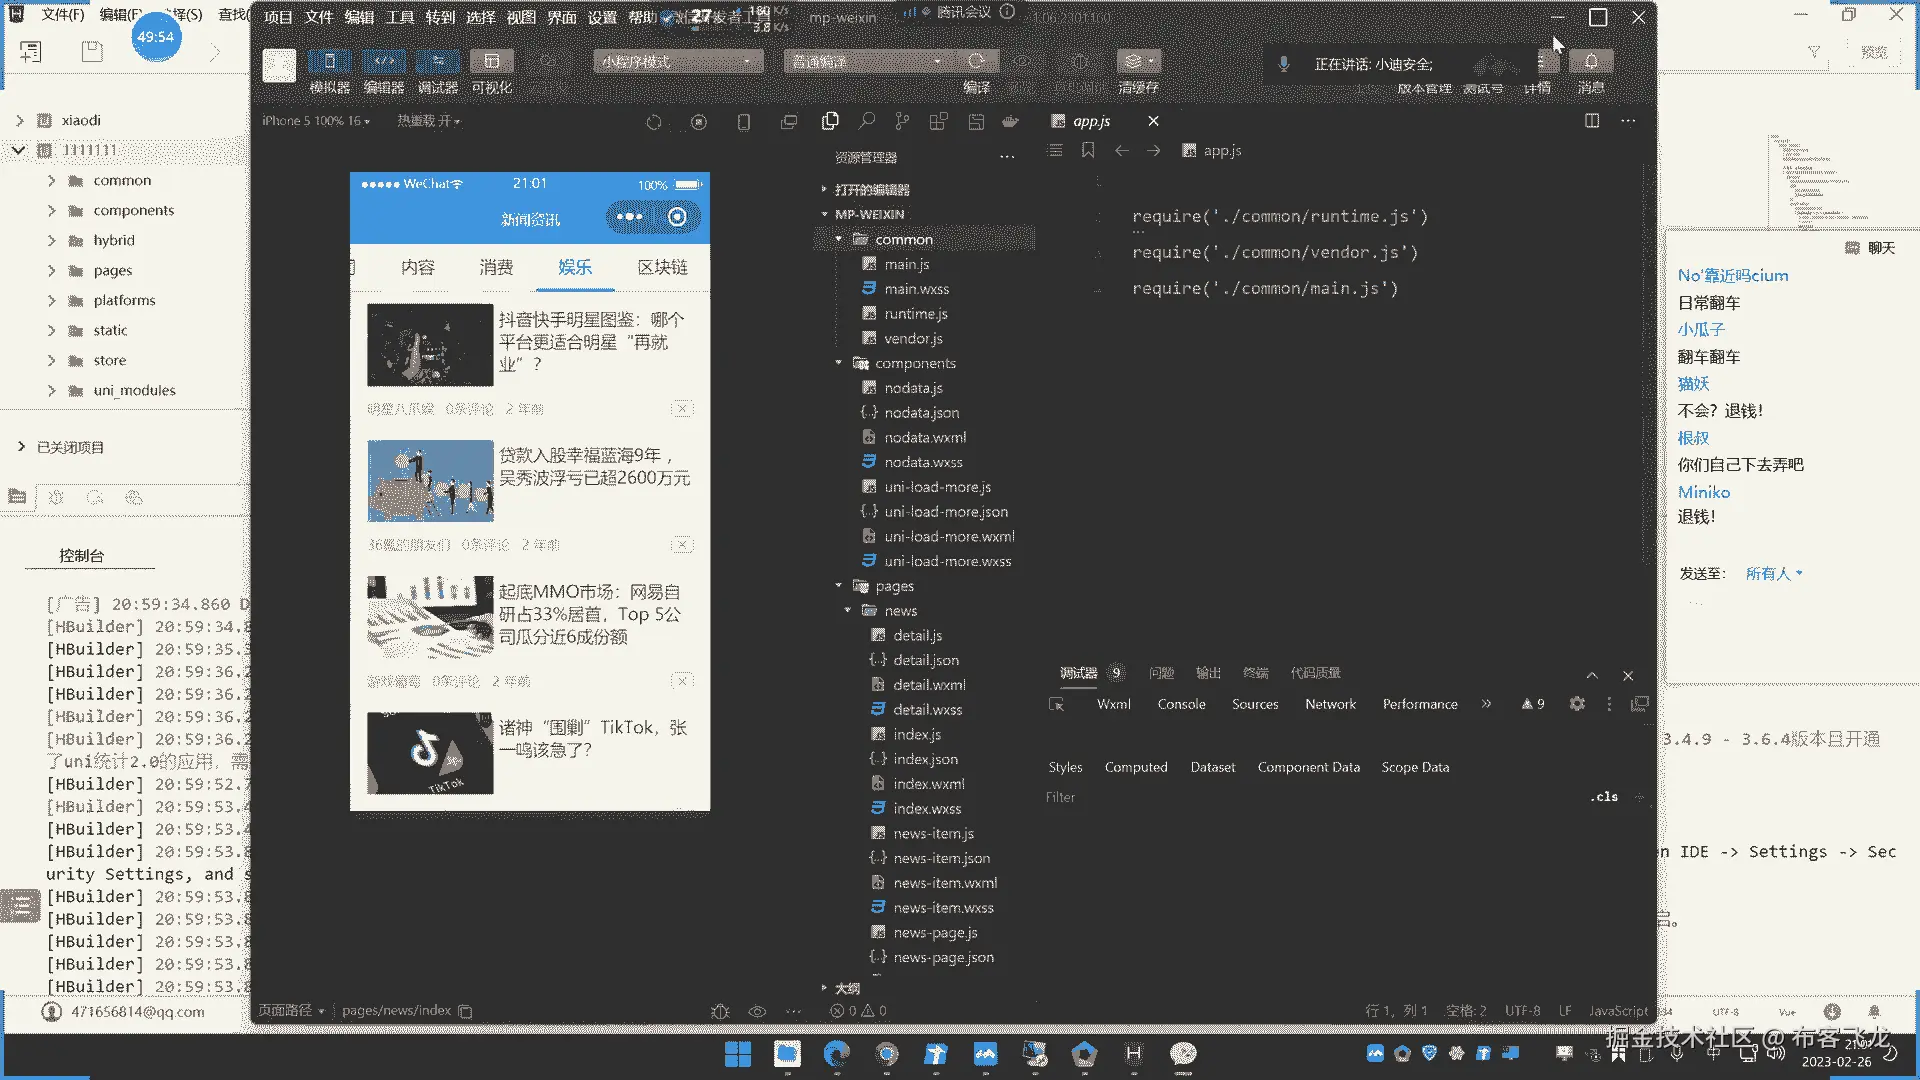Open the devtools settings gear
The height and width of the screenshot is (1080, 1920).
click(1577, 704)
